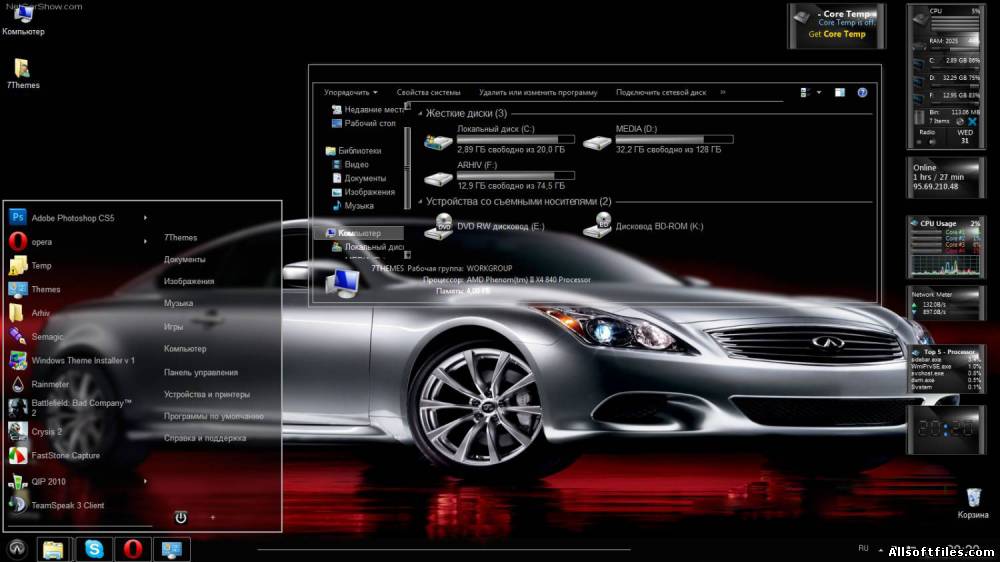Launch Adobe Photoshop CS5 from Start menu
Screen dimensions: 1000x562
[x=73, y=218]
